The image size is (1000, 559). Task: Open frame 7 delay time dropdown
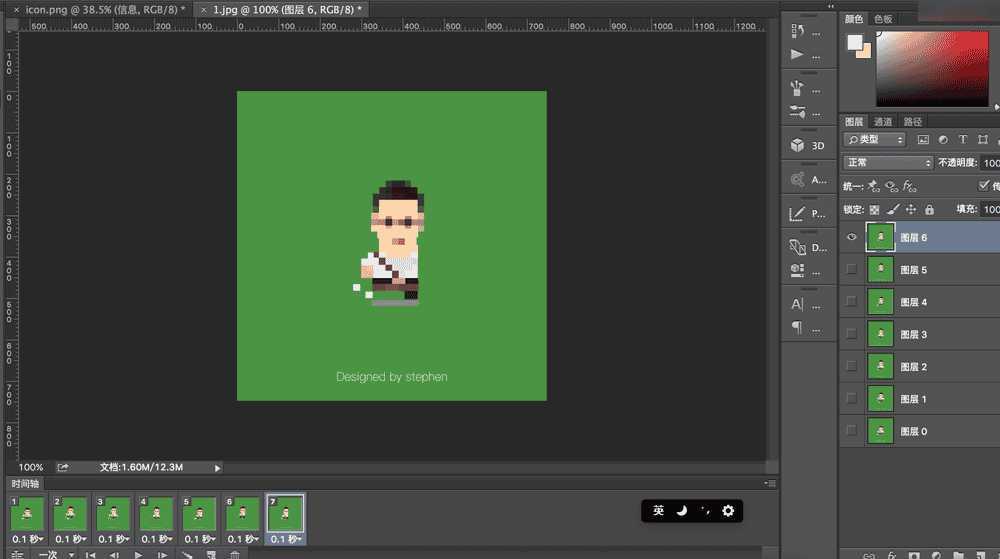[x=286, y=539]
